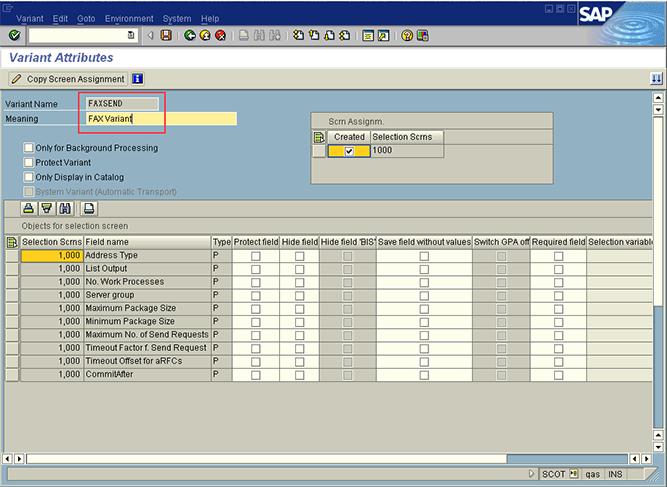This screenshot has height=487, width=667.
Task: Click the Field name column header
Action: coord(147,242)
